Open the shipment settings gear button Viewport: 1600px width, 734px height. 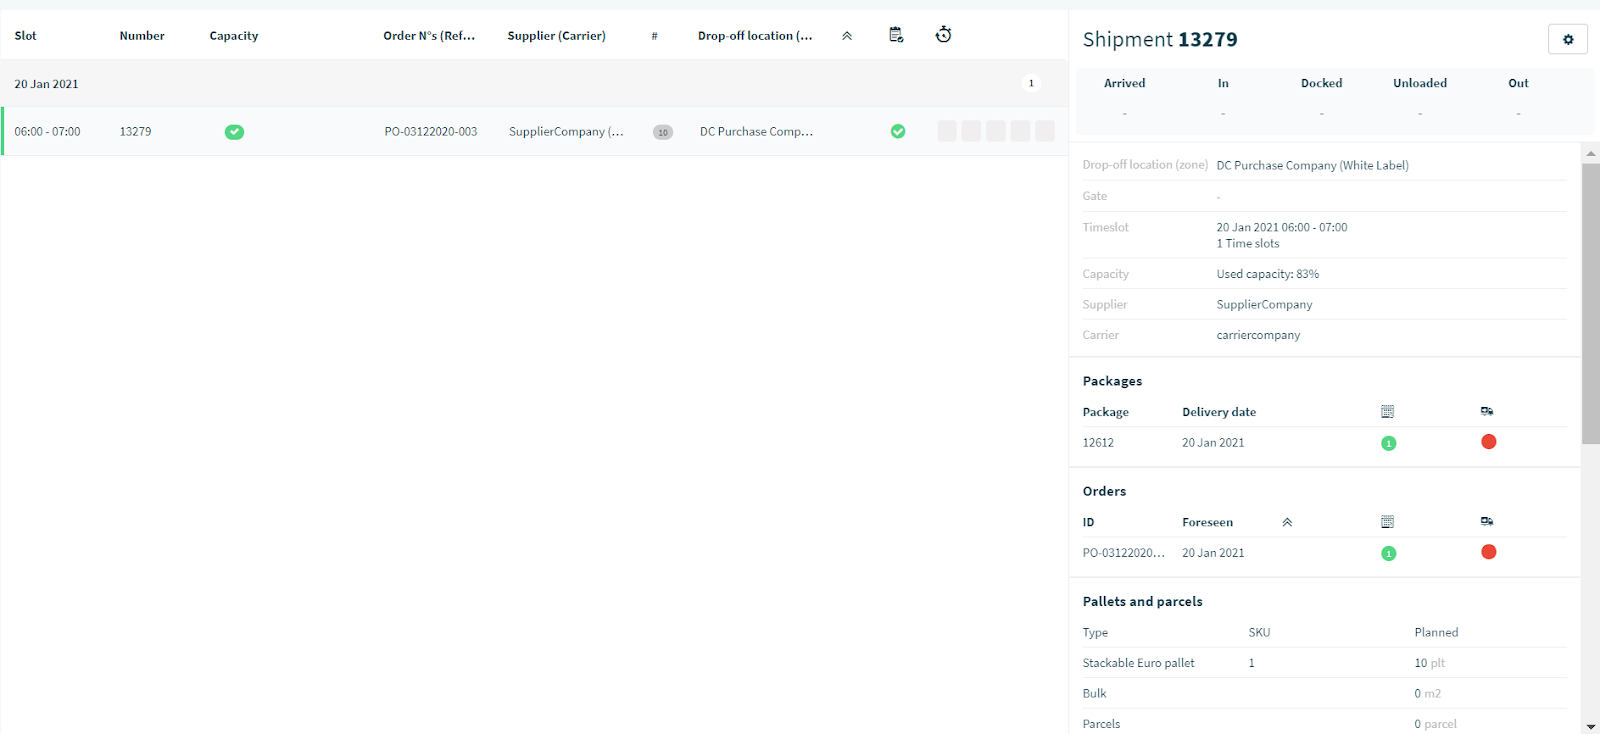point(1567,39)
